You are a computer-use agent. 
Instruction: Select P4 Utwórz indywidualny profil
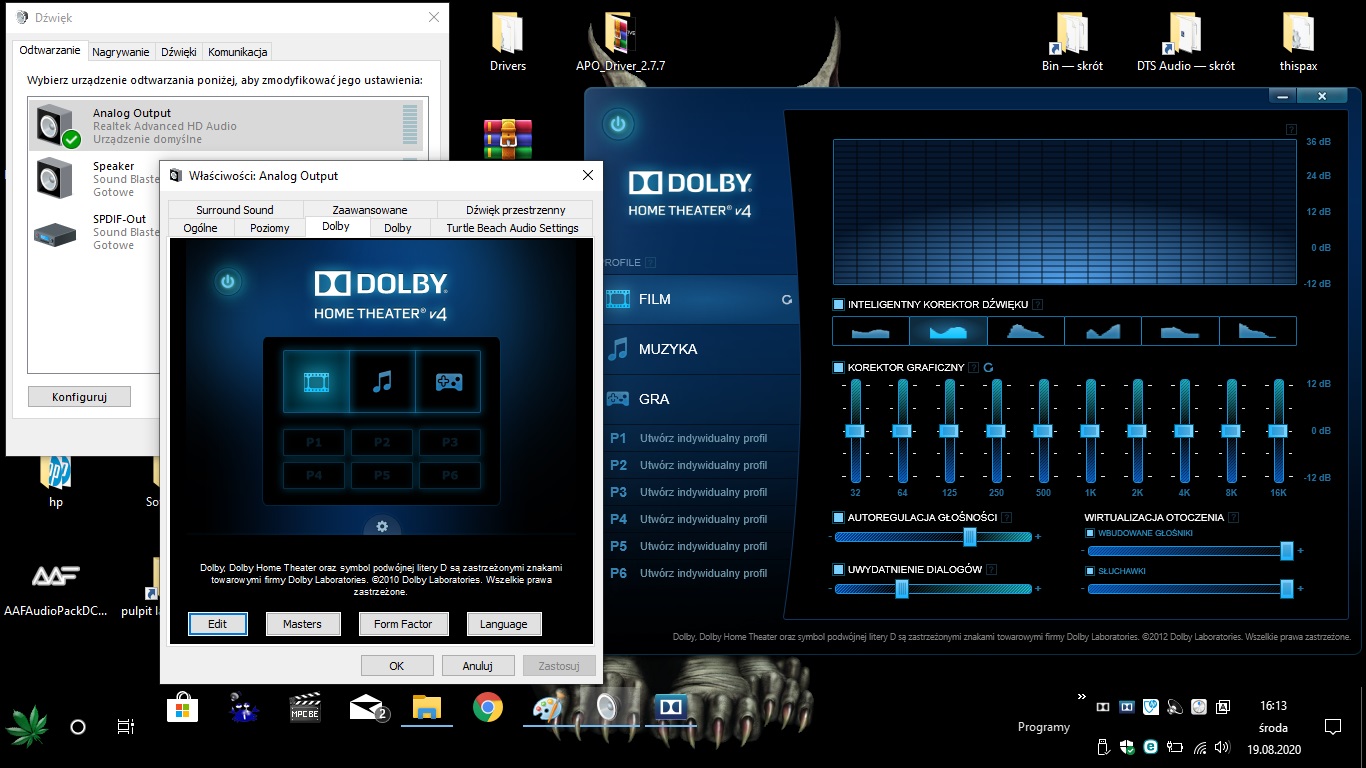(x=700, y=519)
